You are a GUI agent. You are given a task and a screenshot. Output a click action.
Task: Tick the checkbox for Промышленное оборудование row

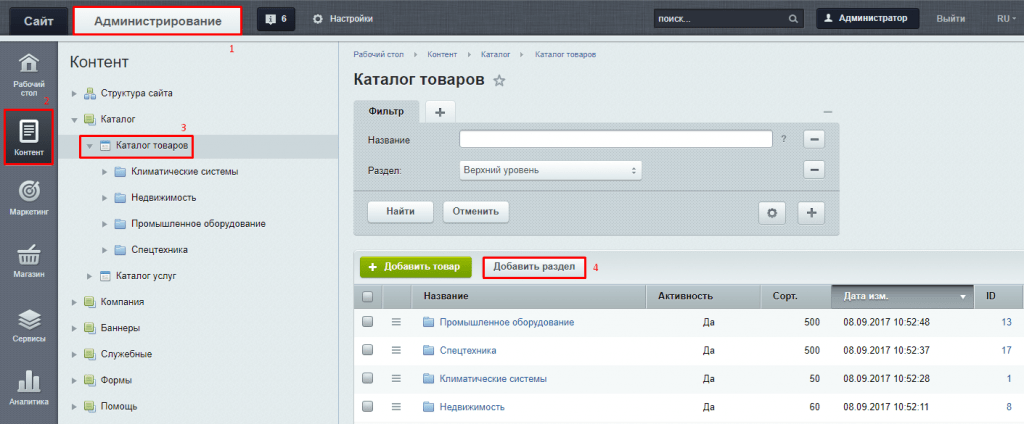click(367, 322)
